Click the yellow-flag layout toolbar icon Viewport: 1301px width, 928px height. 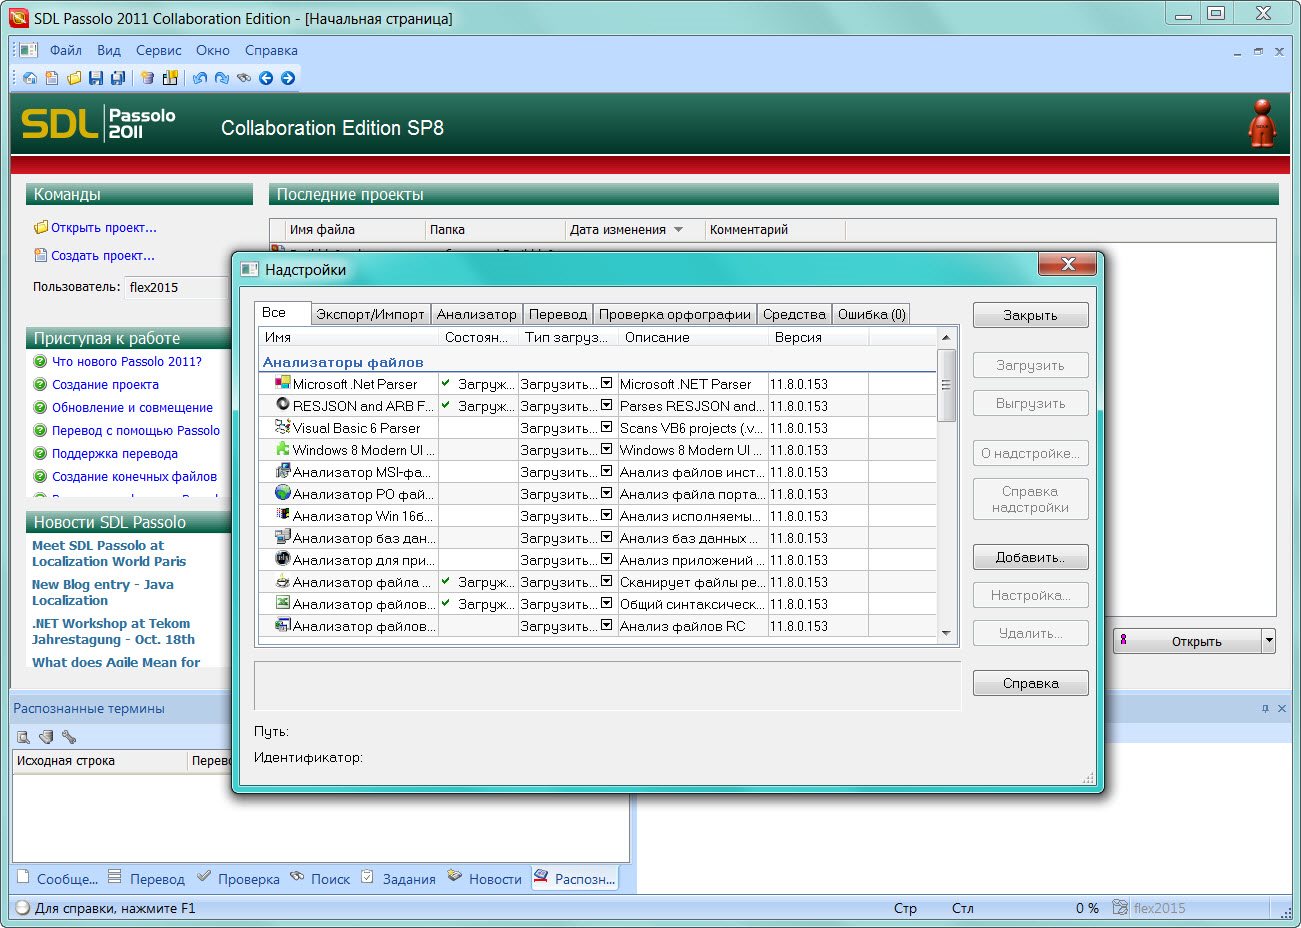pos(170,78)
